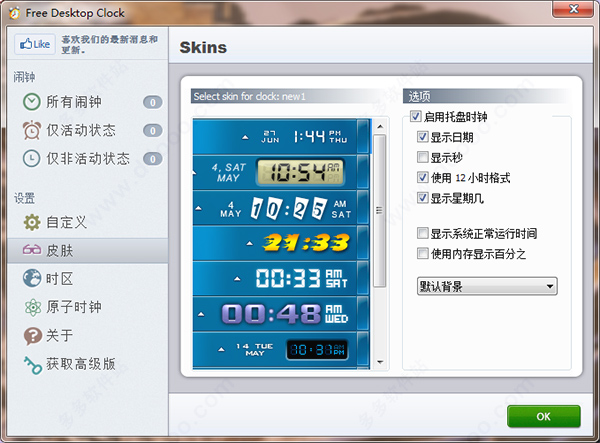This screenshot has height=443, width=600.
Task: Click the skin list scrollbar thumb
Action: point(380,210)
